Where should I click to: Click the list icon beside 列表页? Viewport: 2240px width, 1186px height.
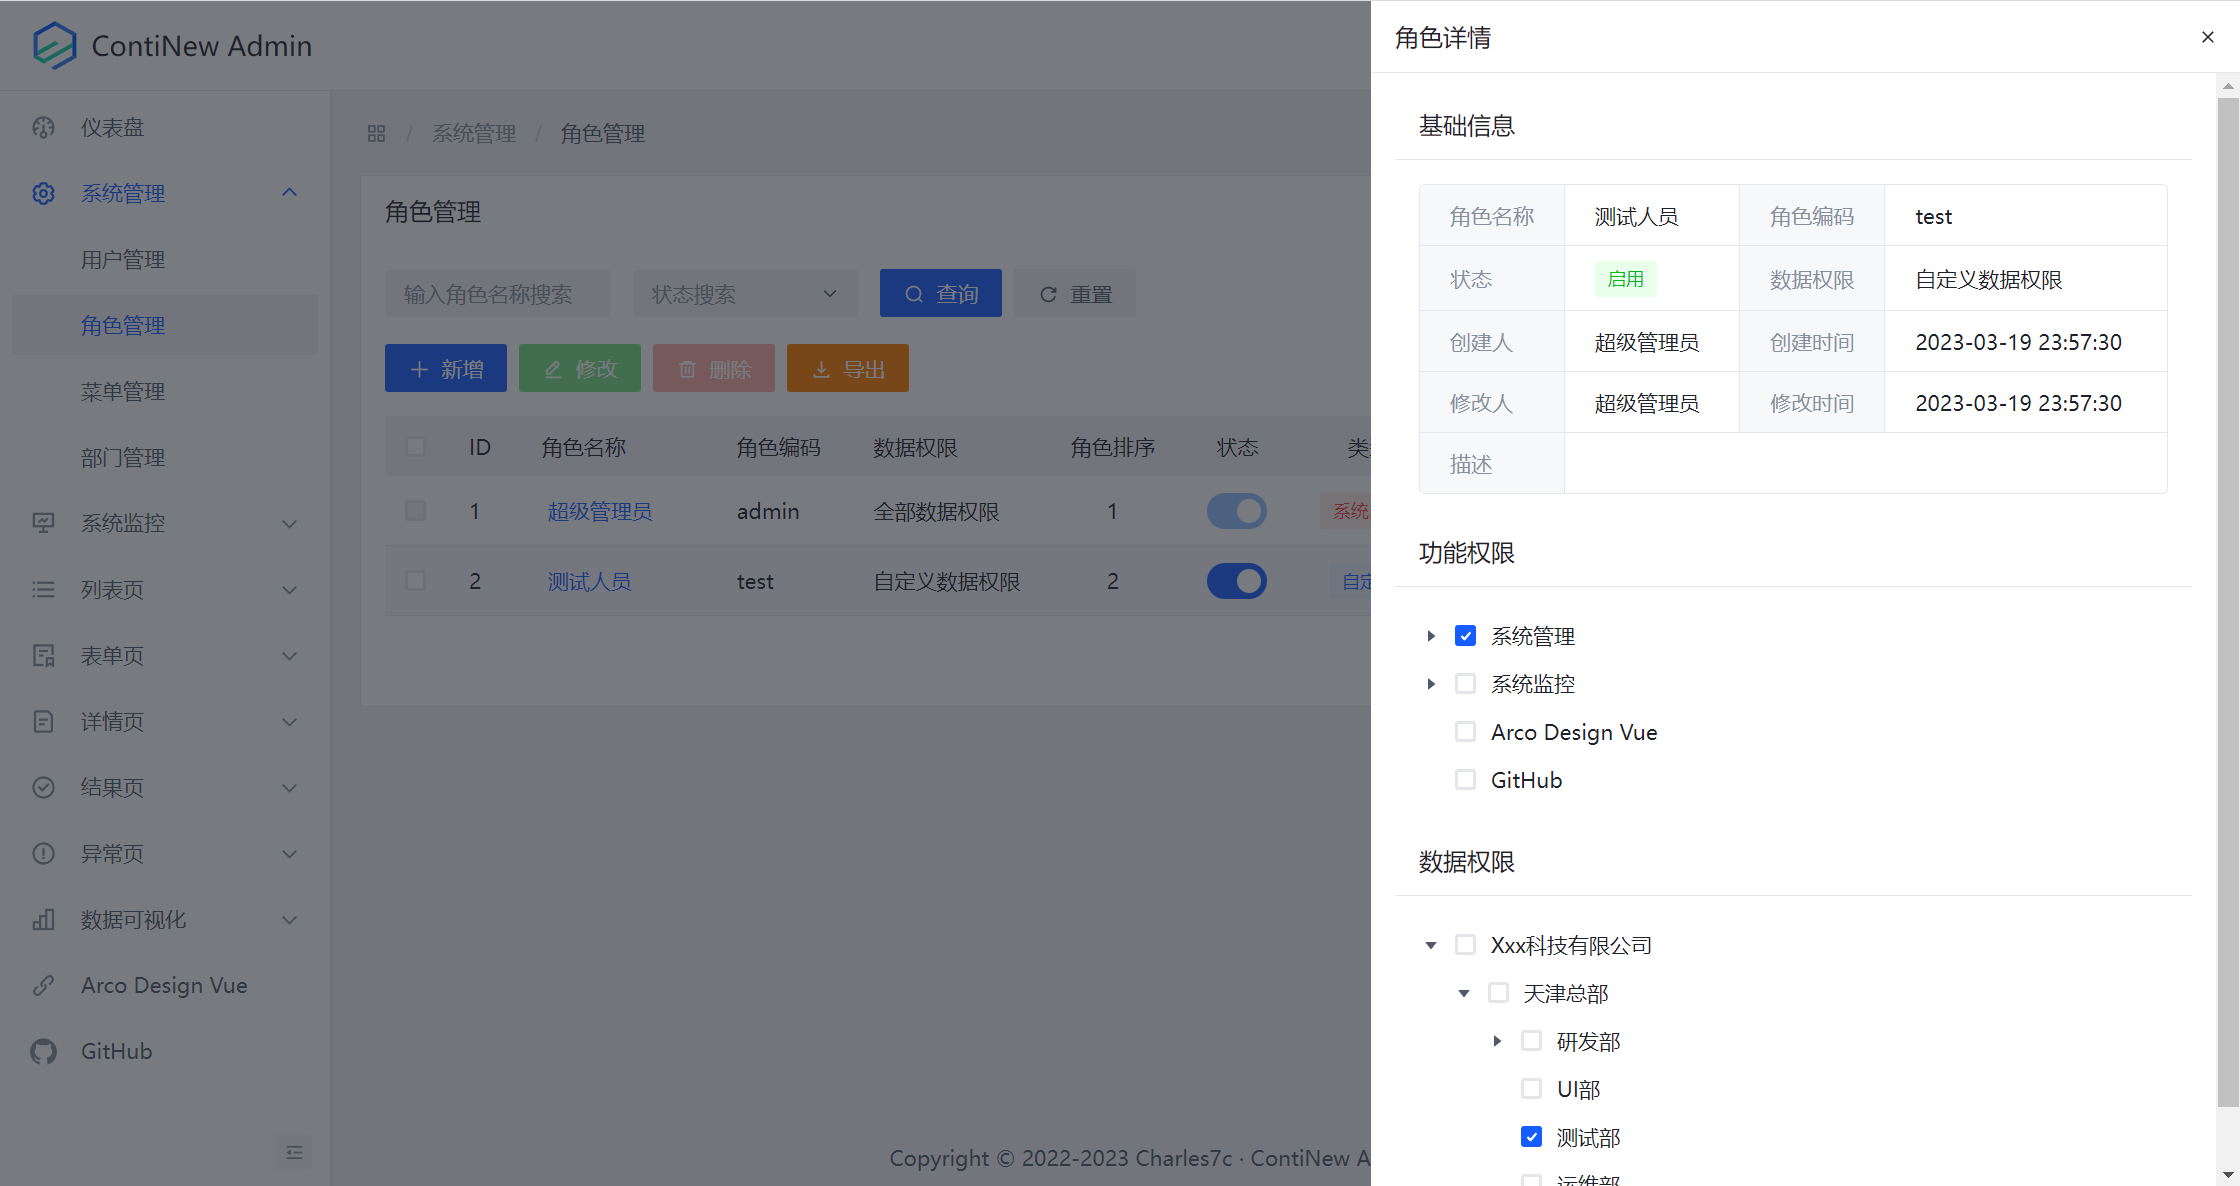[43, 589]
